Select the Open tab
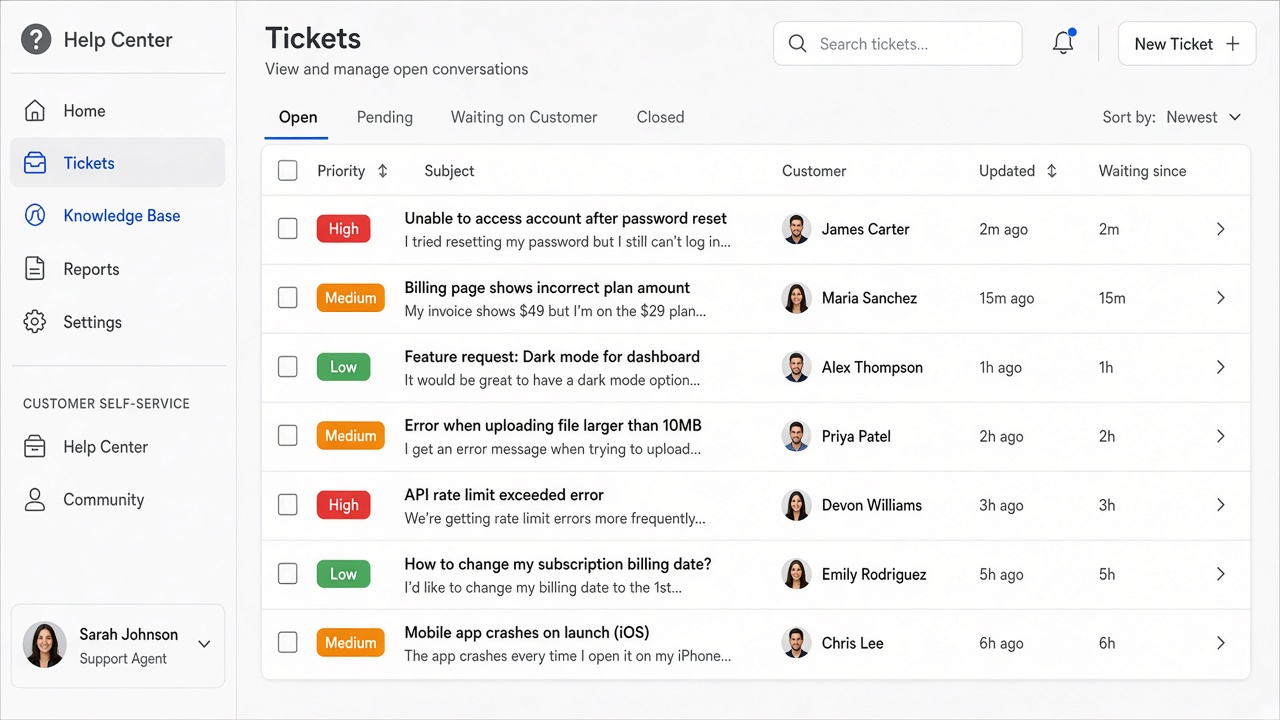 tap(298, 117)
